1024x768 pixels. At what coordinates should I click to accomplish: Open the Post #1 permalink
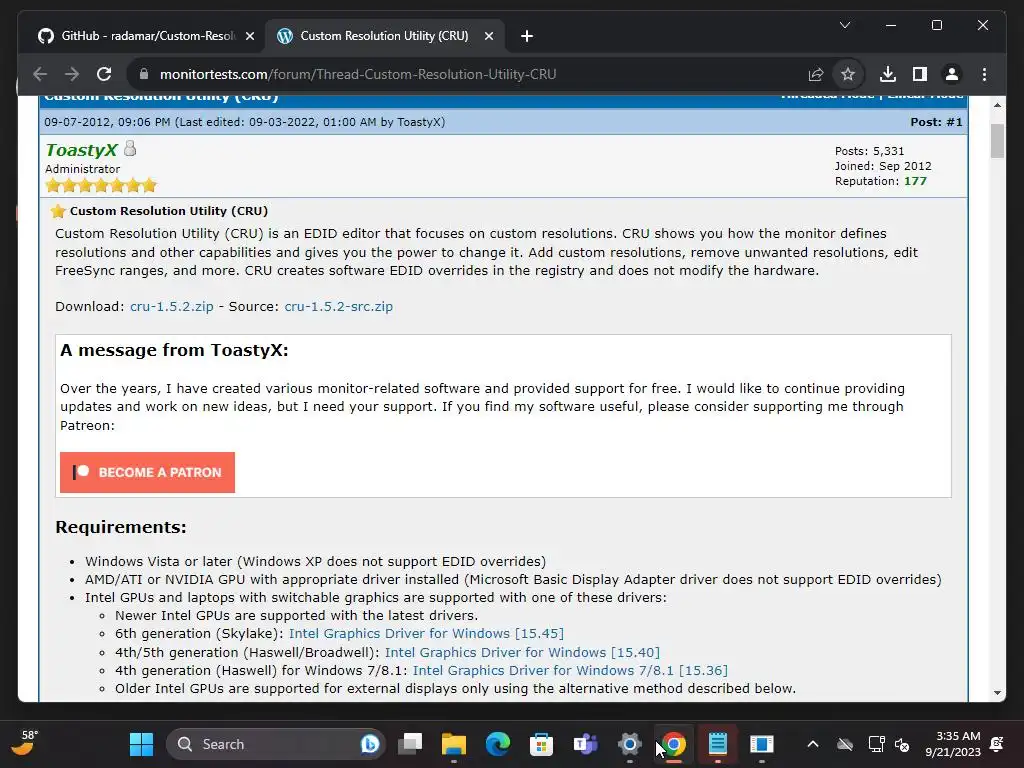pyautogui.click(x=954, y=122)
